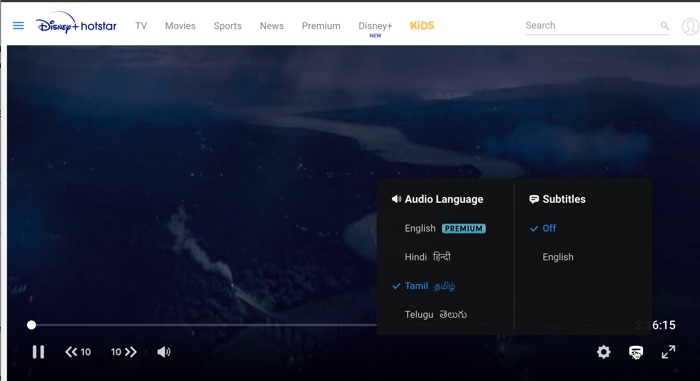700x381 pixels.
Task: Mute the player volume
Action: [x=164, y=352]
